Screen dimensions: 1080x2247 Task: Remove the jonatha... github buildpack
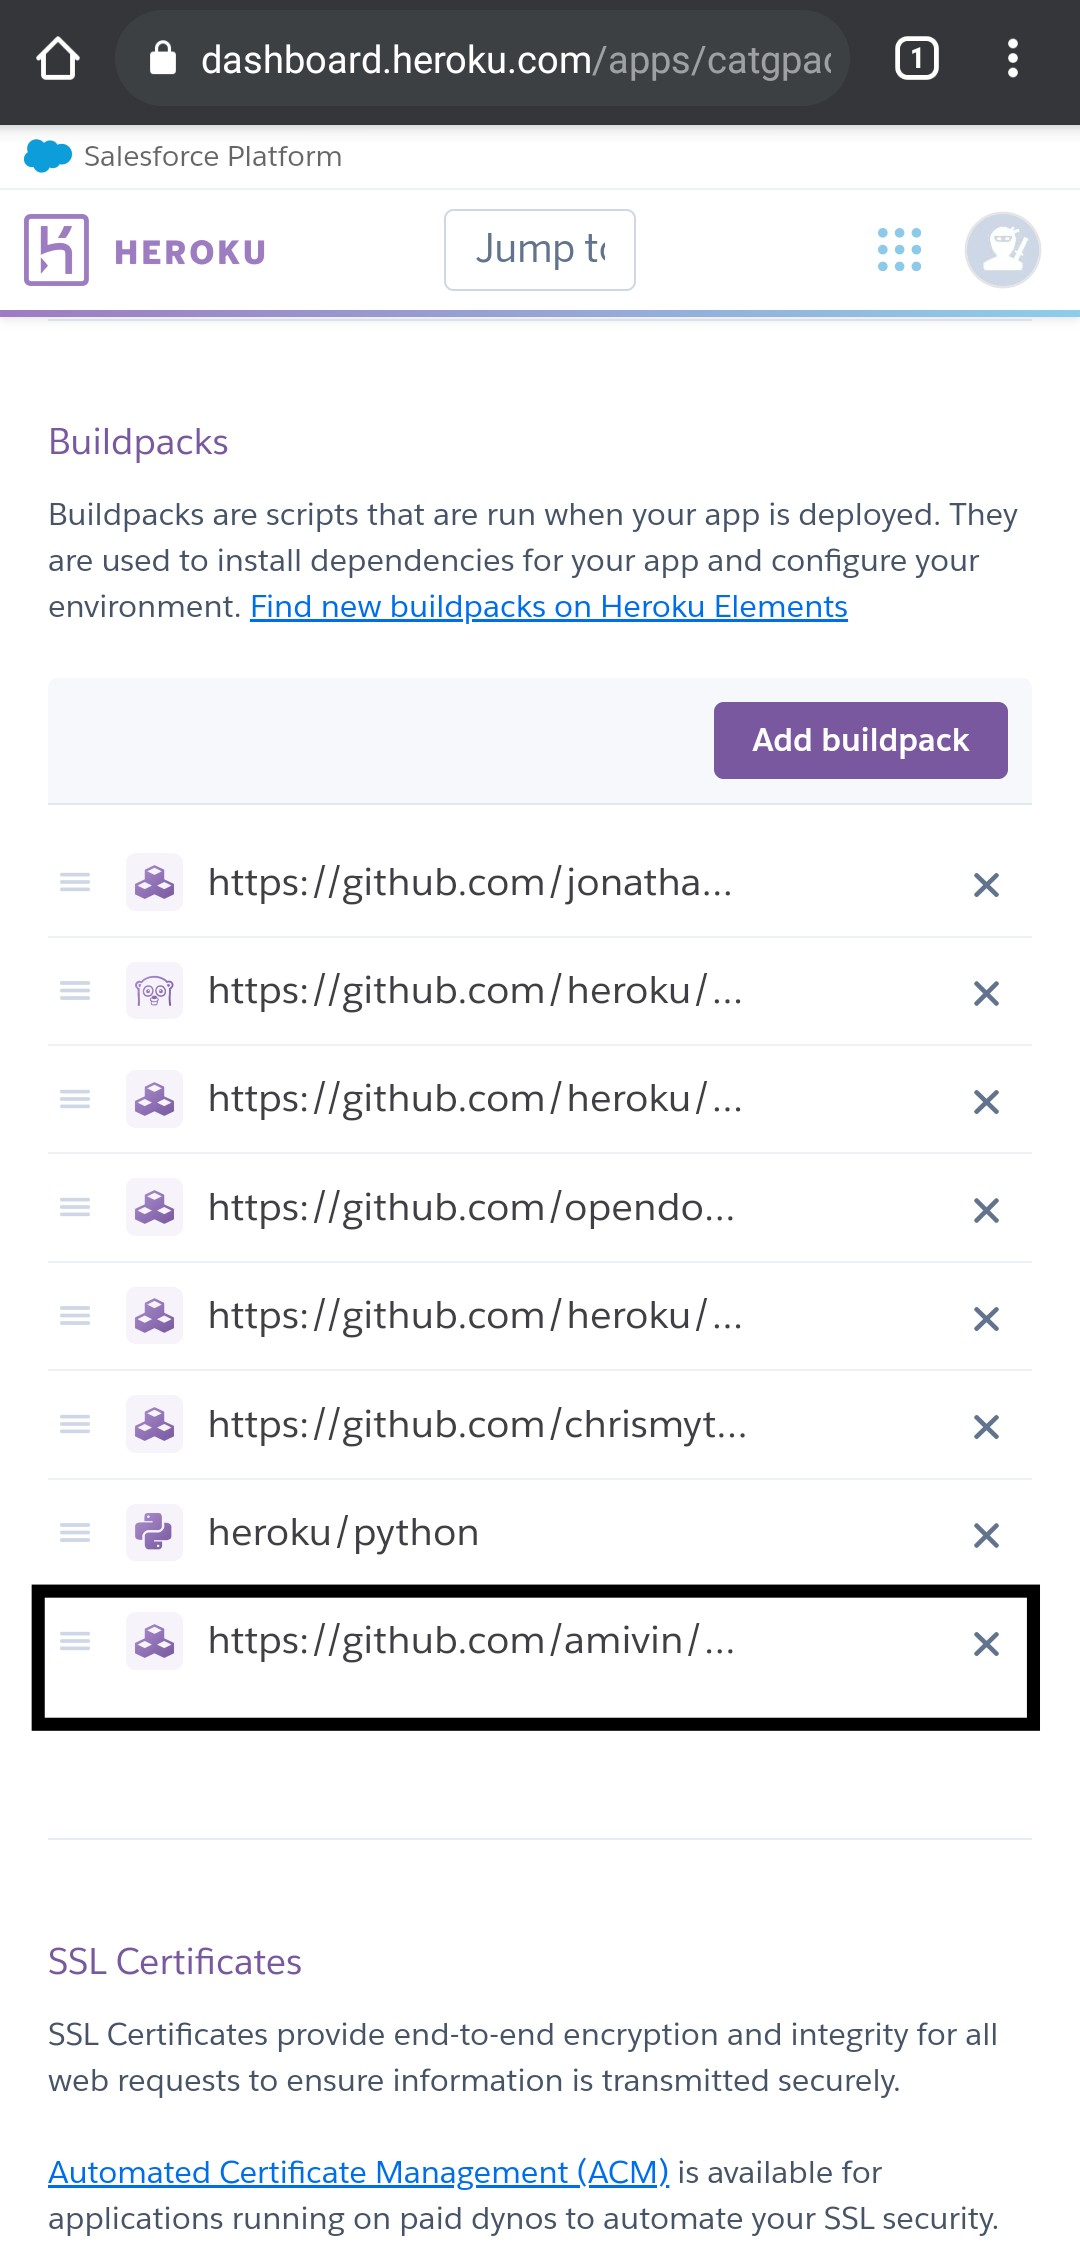[x=986, y=885]
